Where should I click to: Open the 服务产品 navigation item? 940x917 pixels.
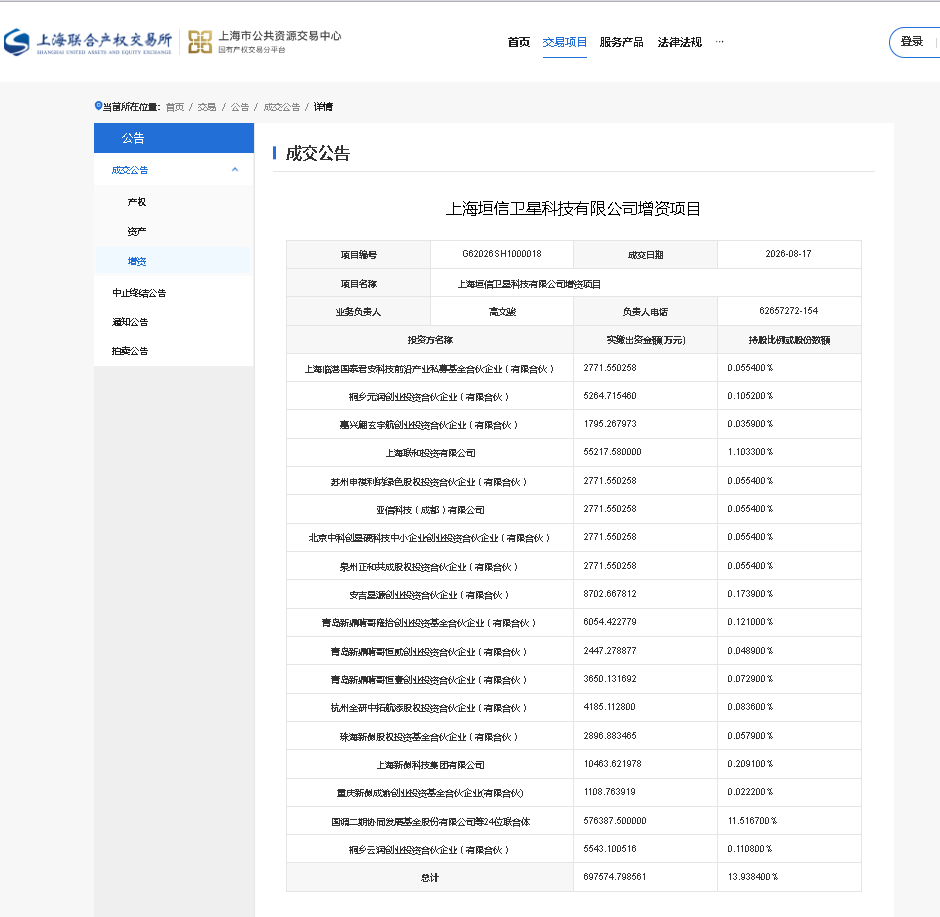(622, 42)
